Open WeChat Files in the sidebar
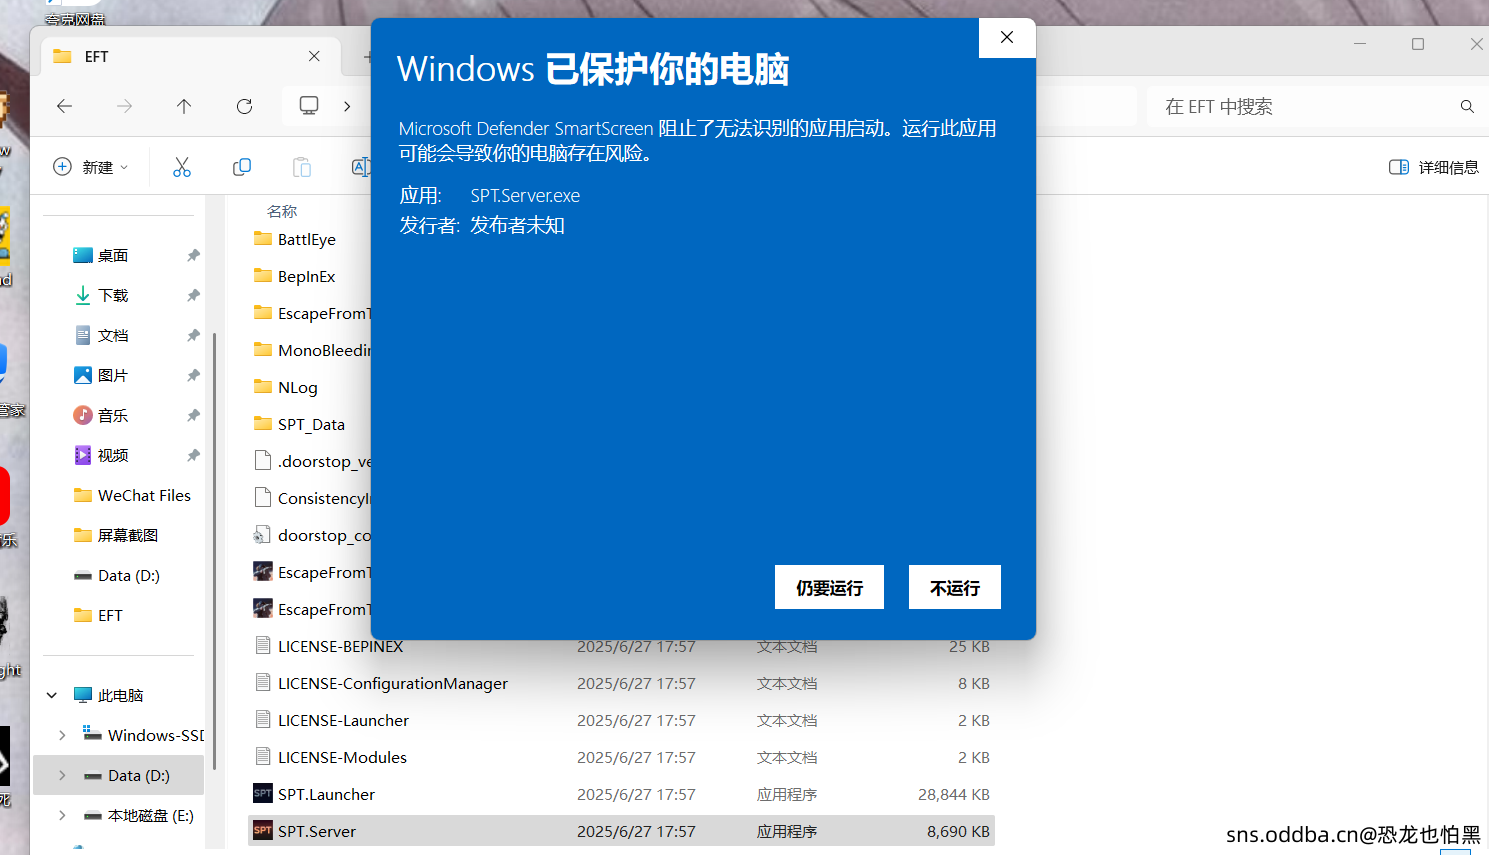The width and height of the screenshot is (1489, 855). click(132, 495)
